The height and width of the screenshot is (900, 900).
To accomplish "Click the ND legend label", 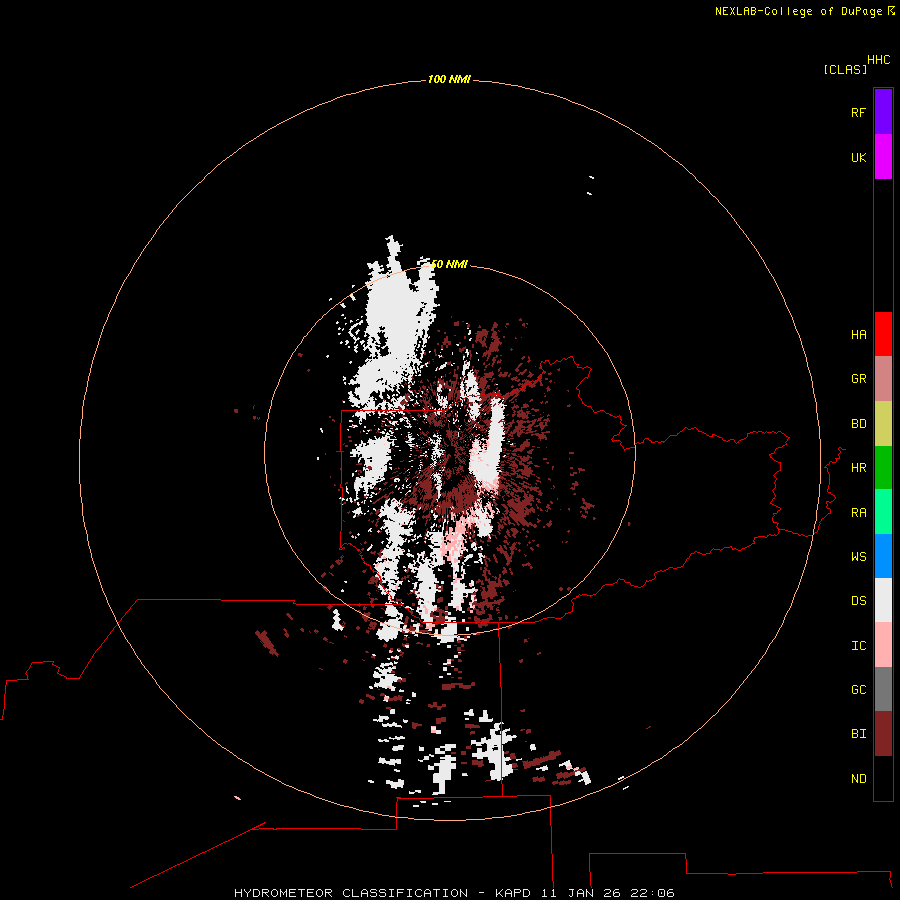I will (858, 779).
